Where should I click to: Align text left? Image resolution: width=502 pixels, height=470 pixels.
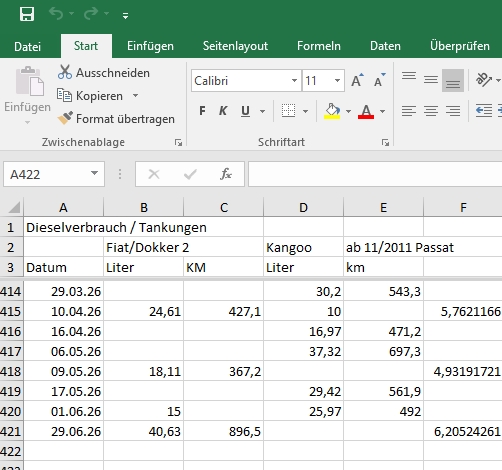(x=409, y=111)
